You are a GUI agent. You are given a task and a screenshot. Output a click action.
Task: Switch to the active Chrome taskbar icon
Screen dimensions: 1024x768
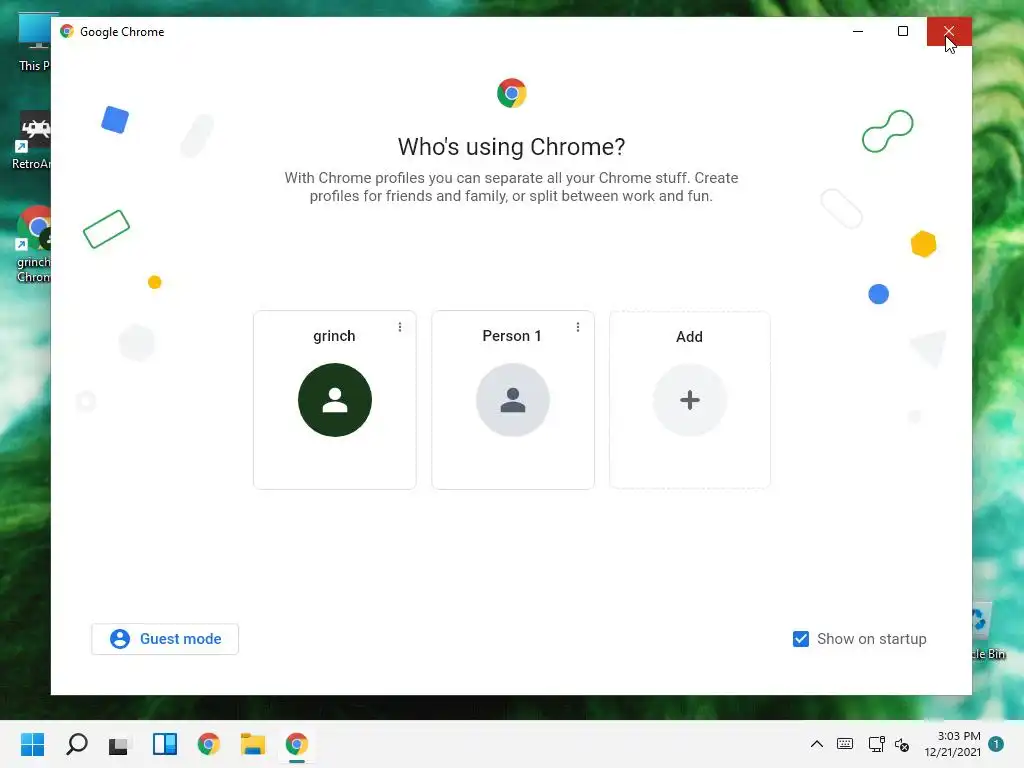[296, 744]
